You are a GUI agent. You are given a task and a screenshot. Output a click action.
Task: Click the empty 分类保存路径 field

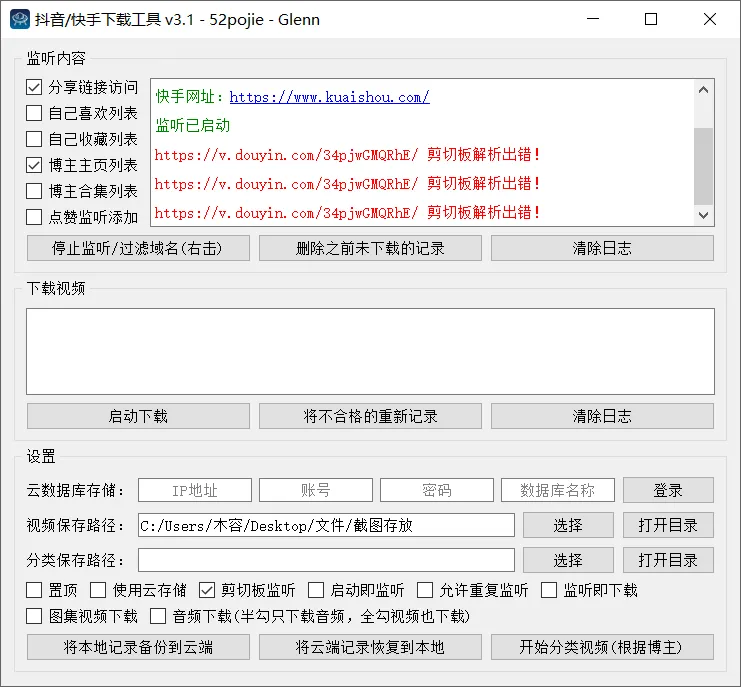[326, 560]
